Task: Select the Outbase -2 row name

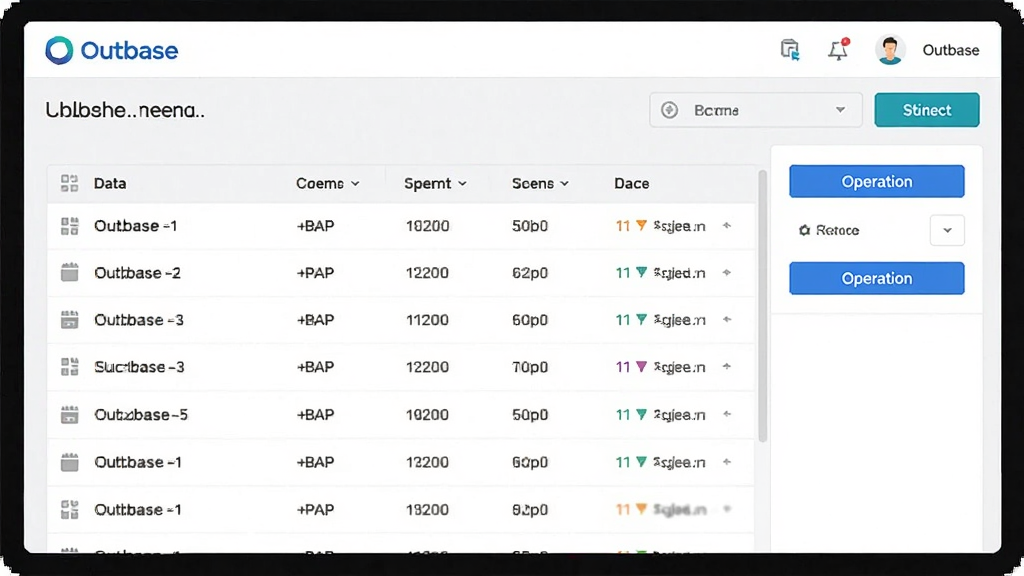Action: click(137, 273)
